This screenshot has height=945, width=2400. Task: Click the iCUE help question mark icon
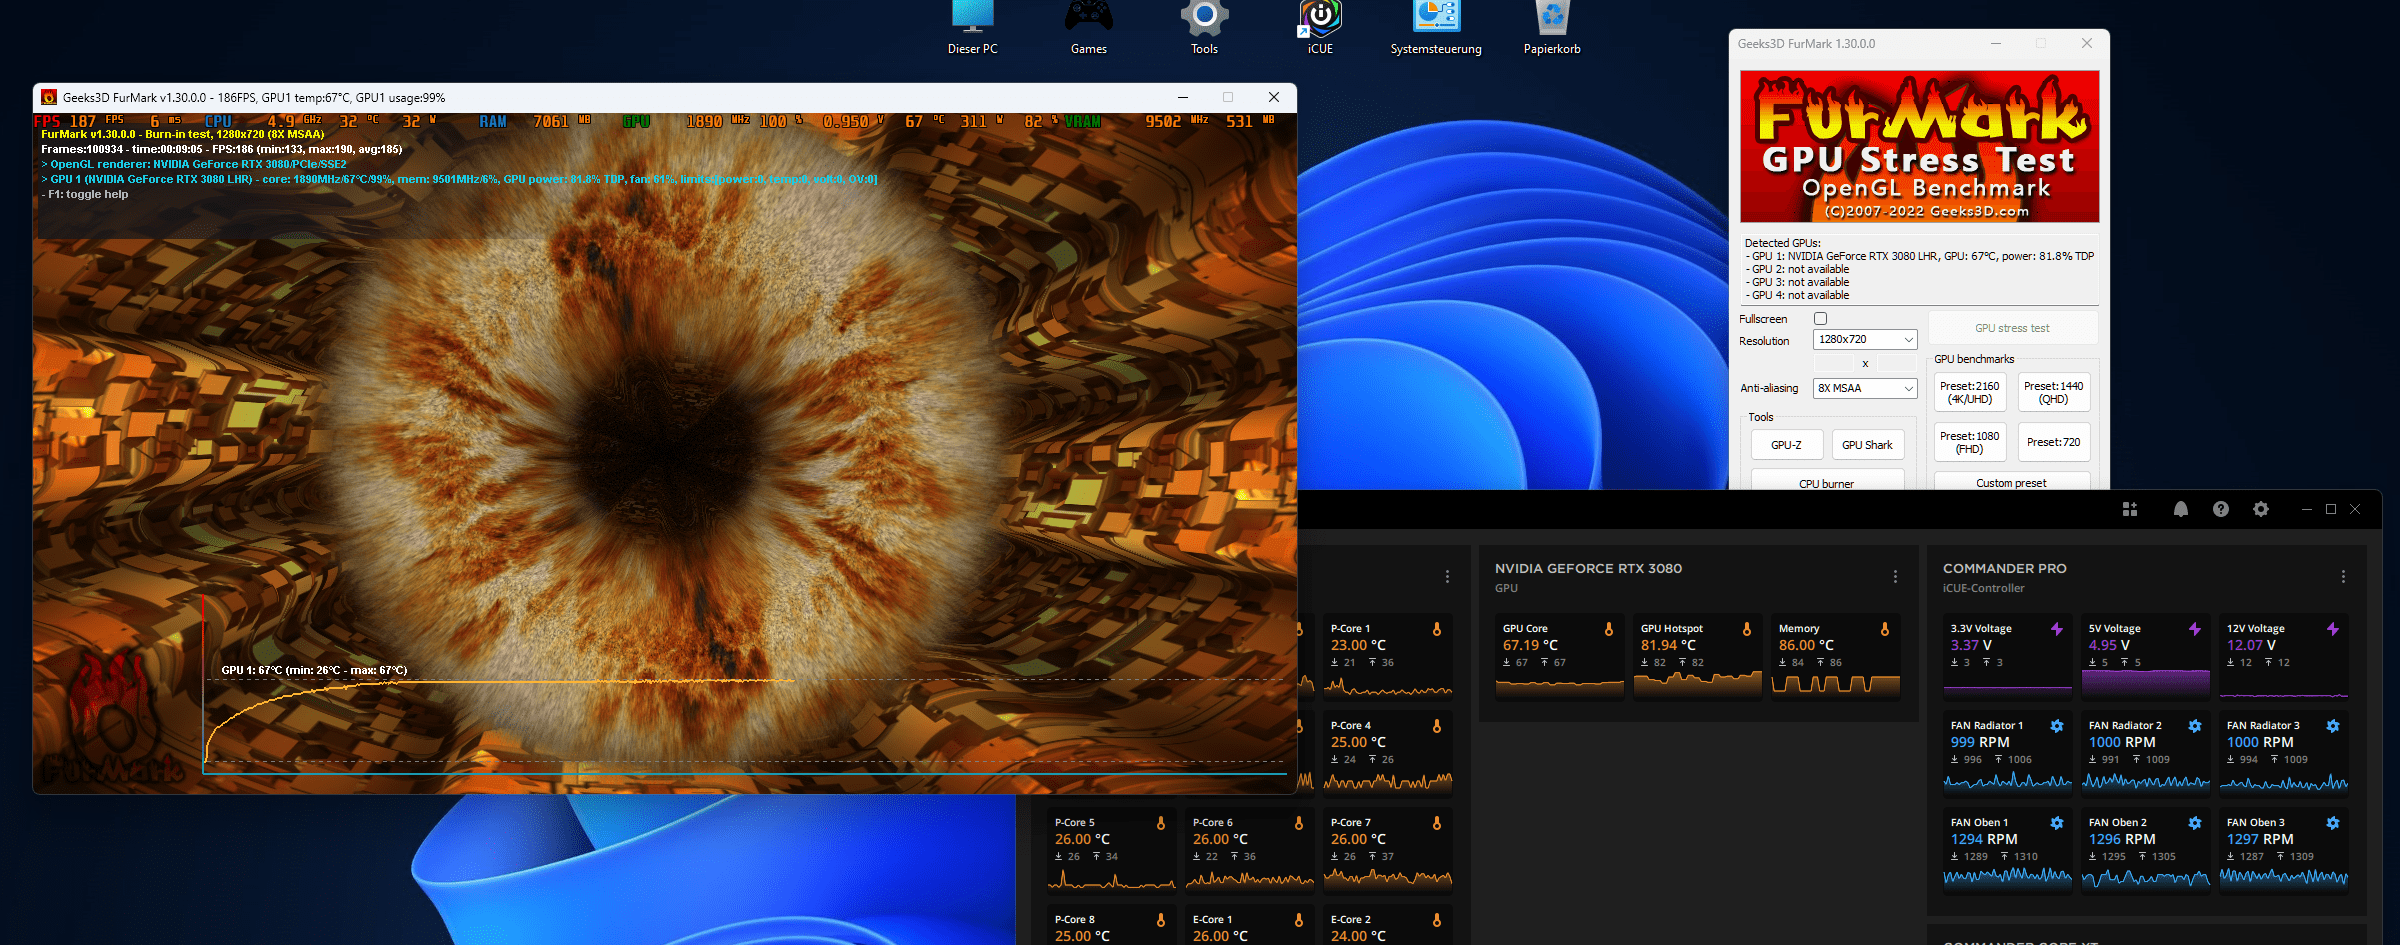pos(2221,509)
